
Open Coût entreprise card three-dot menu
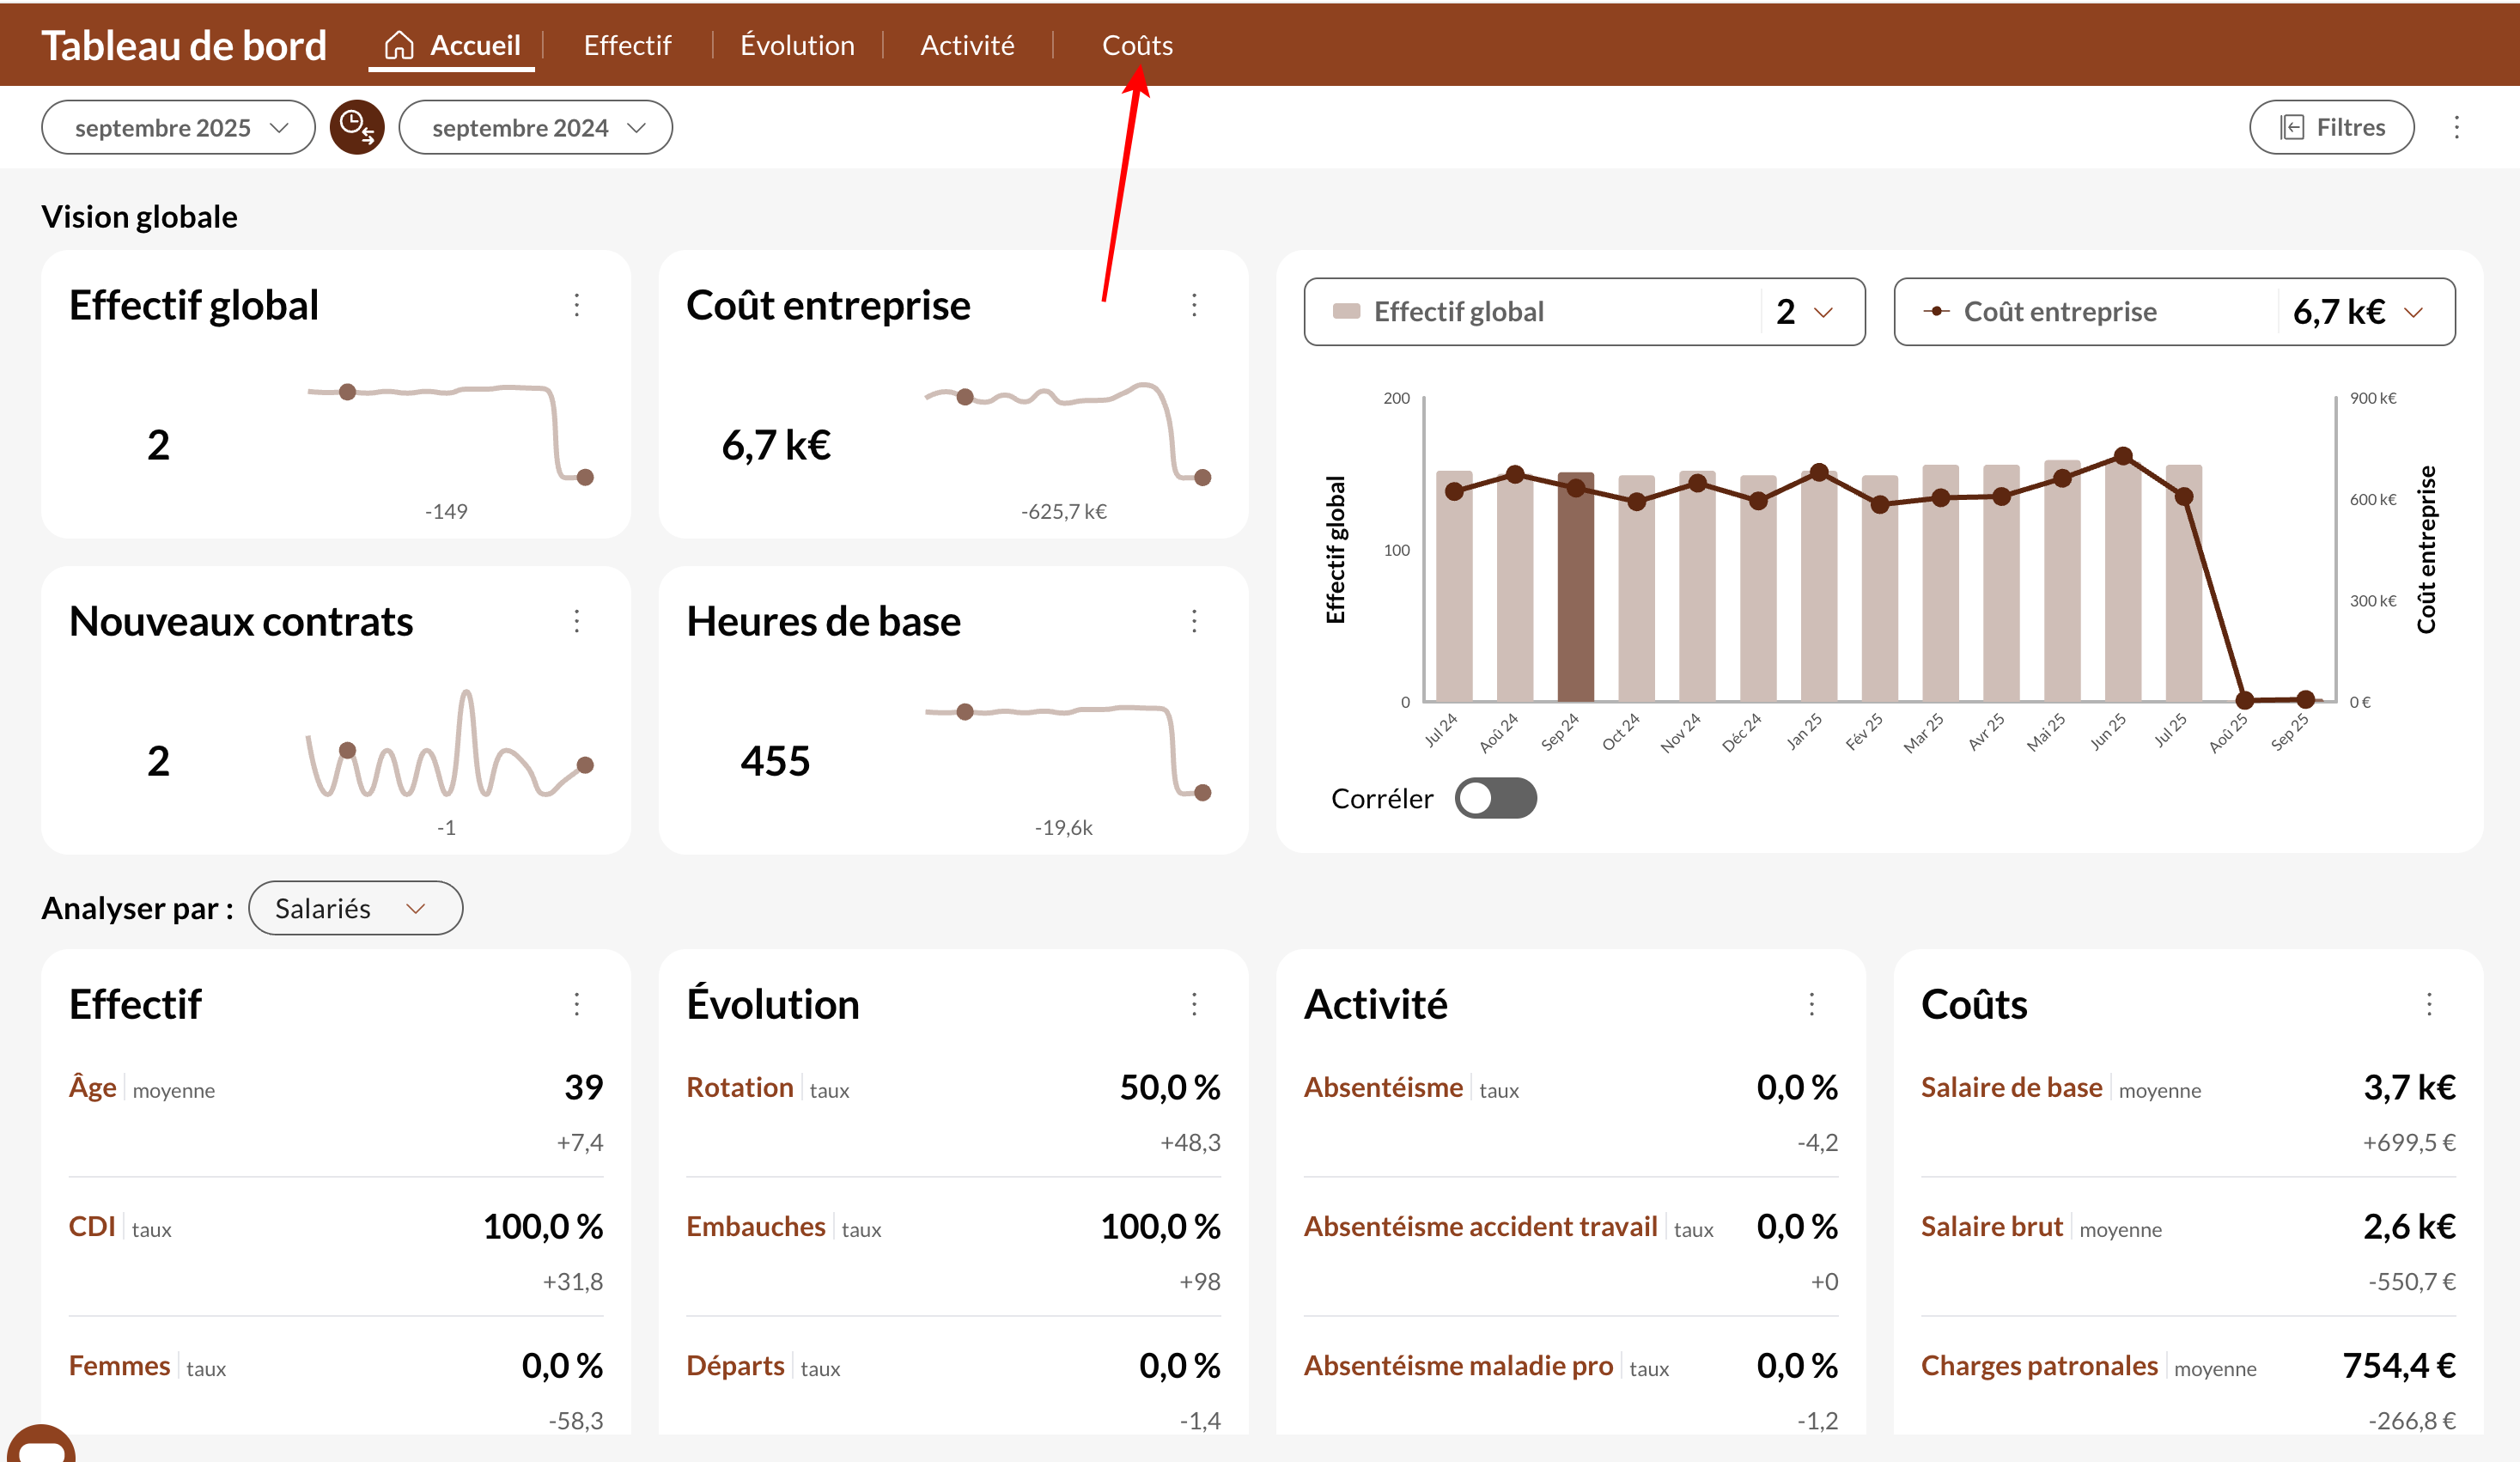pyautogui.click(x=1194, y=305)
